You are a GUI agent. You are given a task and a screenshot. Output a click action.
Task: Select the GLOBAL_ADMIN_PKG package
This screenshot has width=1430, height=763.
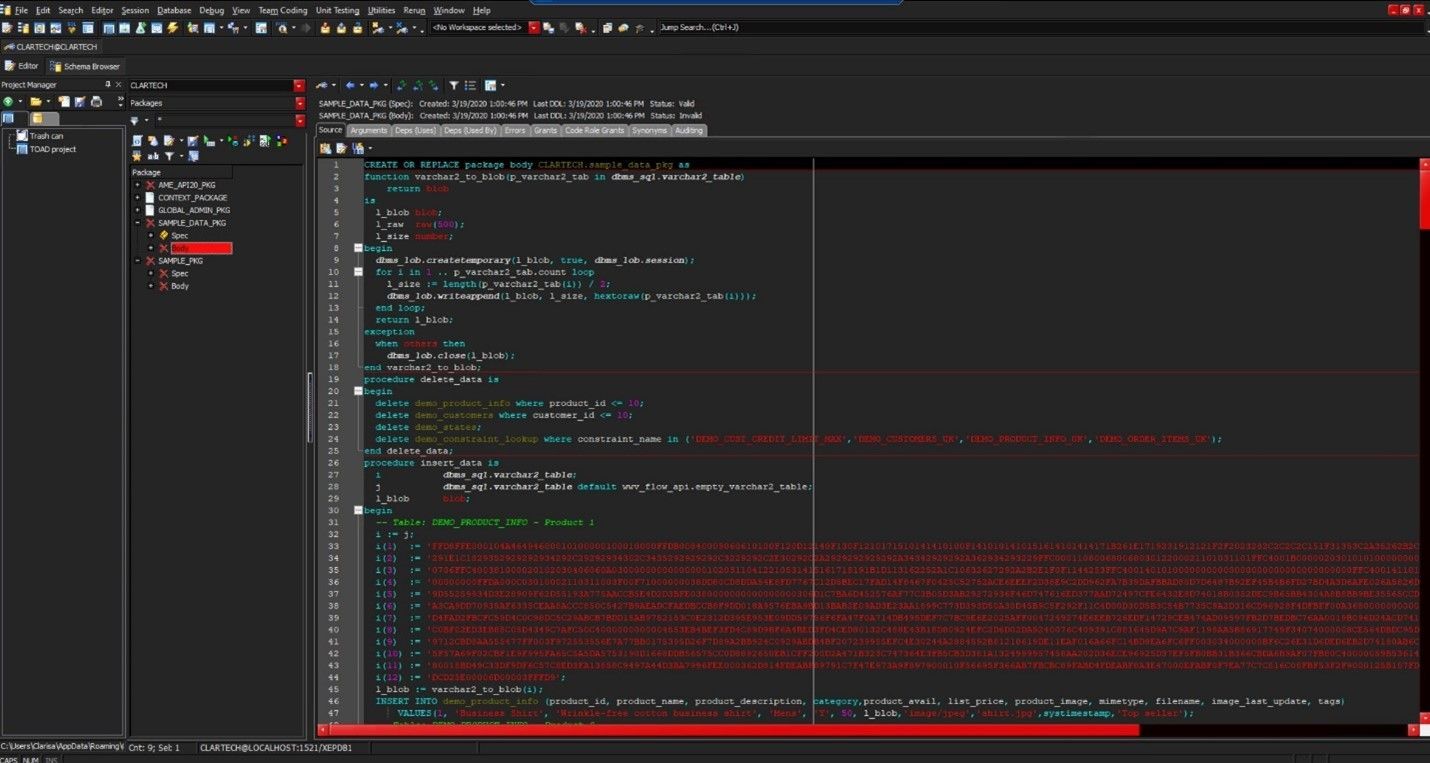[x=193, y=210]
